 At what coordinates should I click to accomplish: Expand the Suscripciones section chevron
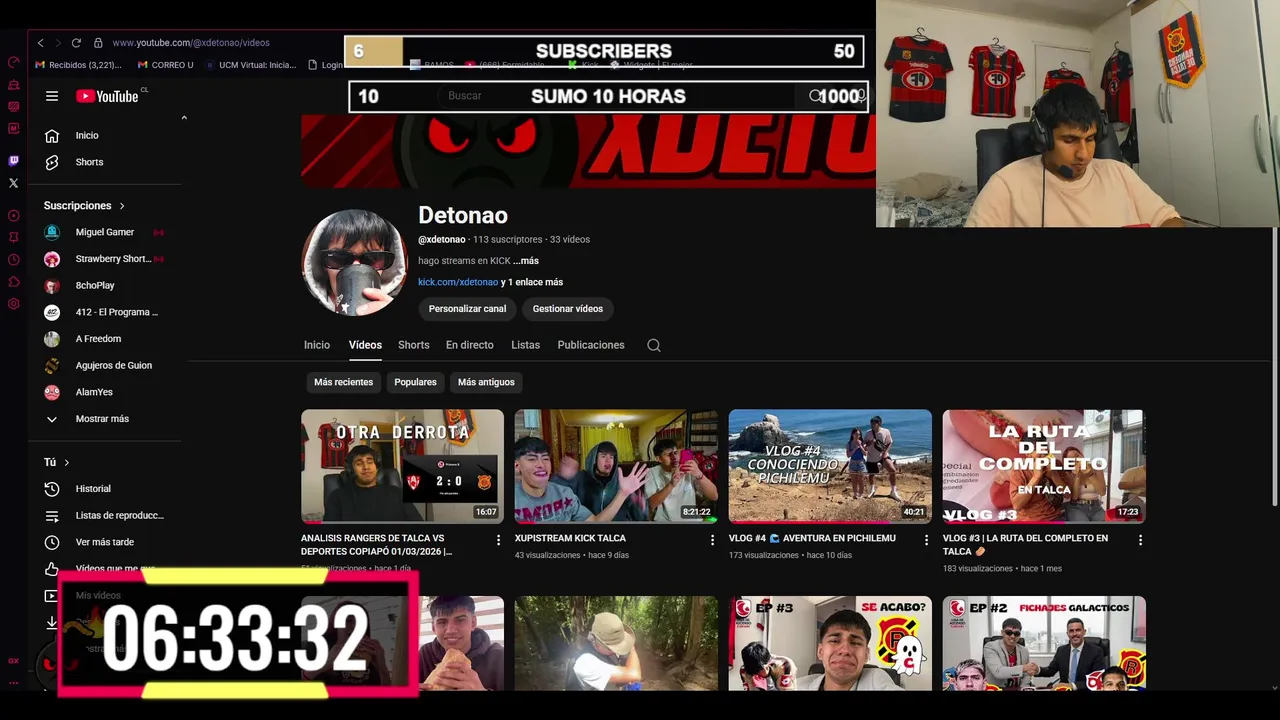coord(122,206)
